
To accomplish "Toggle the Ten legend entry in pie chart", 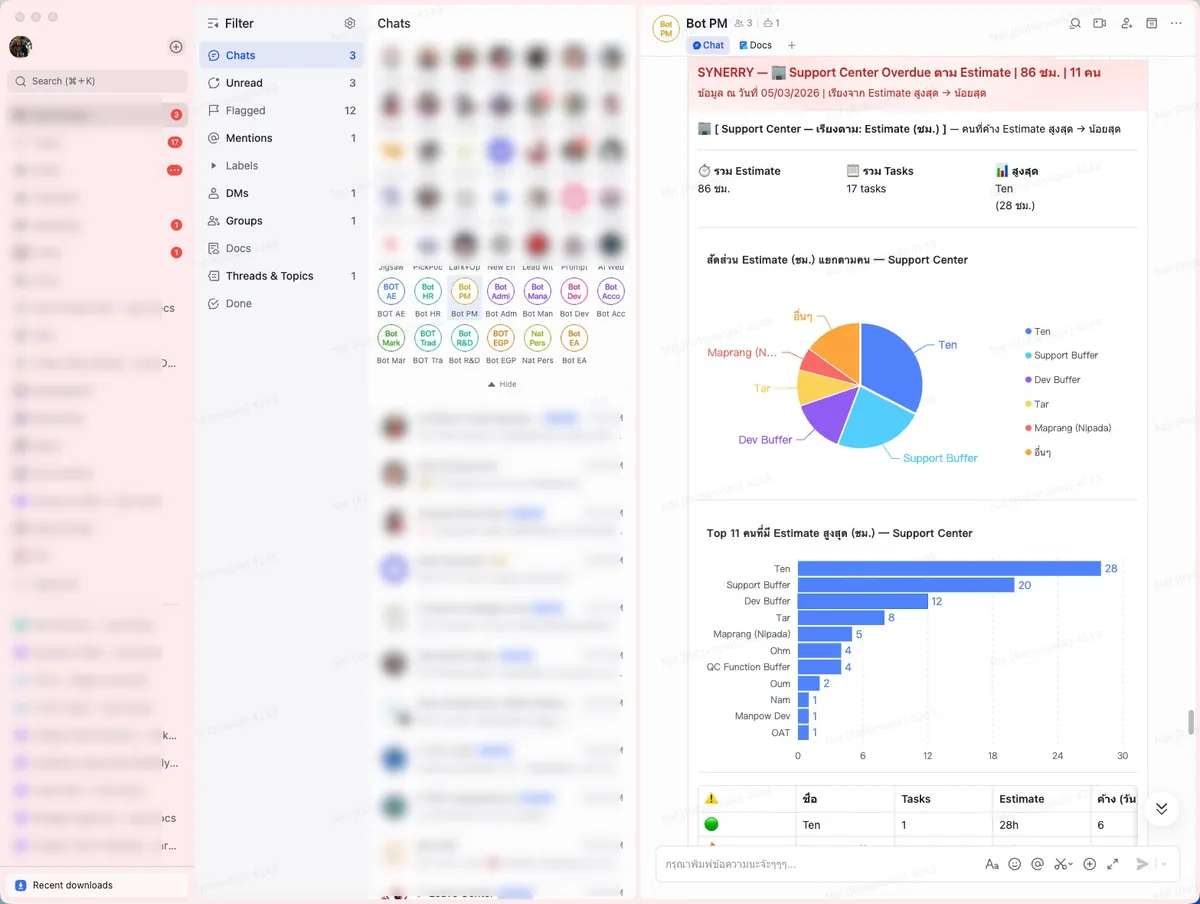I will [1041, 332].
